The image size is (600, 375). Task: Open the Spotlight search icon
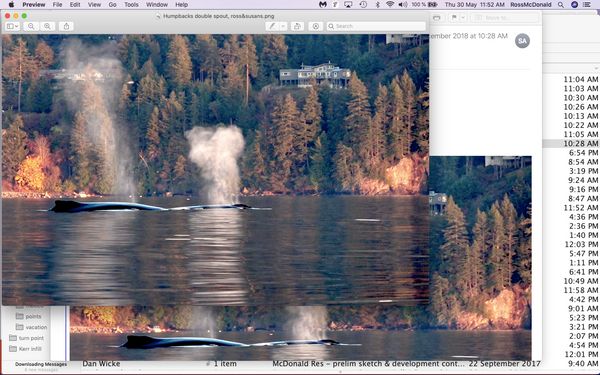tap(561, 5)
